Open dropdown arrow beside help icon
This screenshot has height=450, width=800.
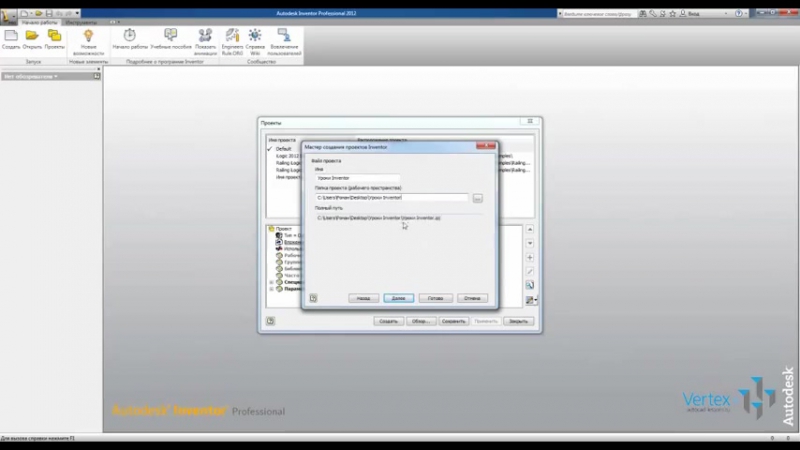(745, 14)
